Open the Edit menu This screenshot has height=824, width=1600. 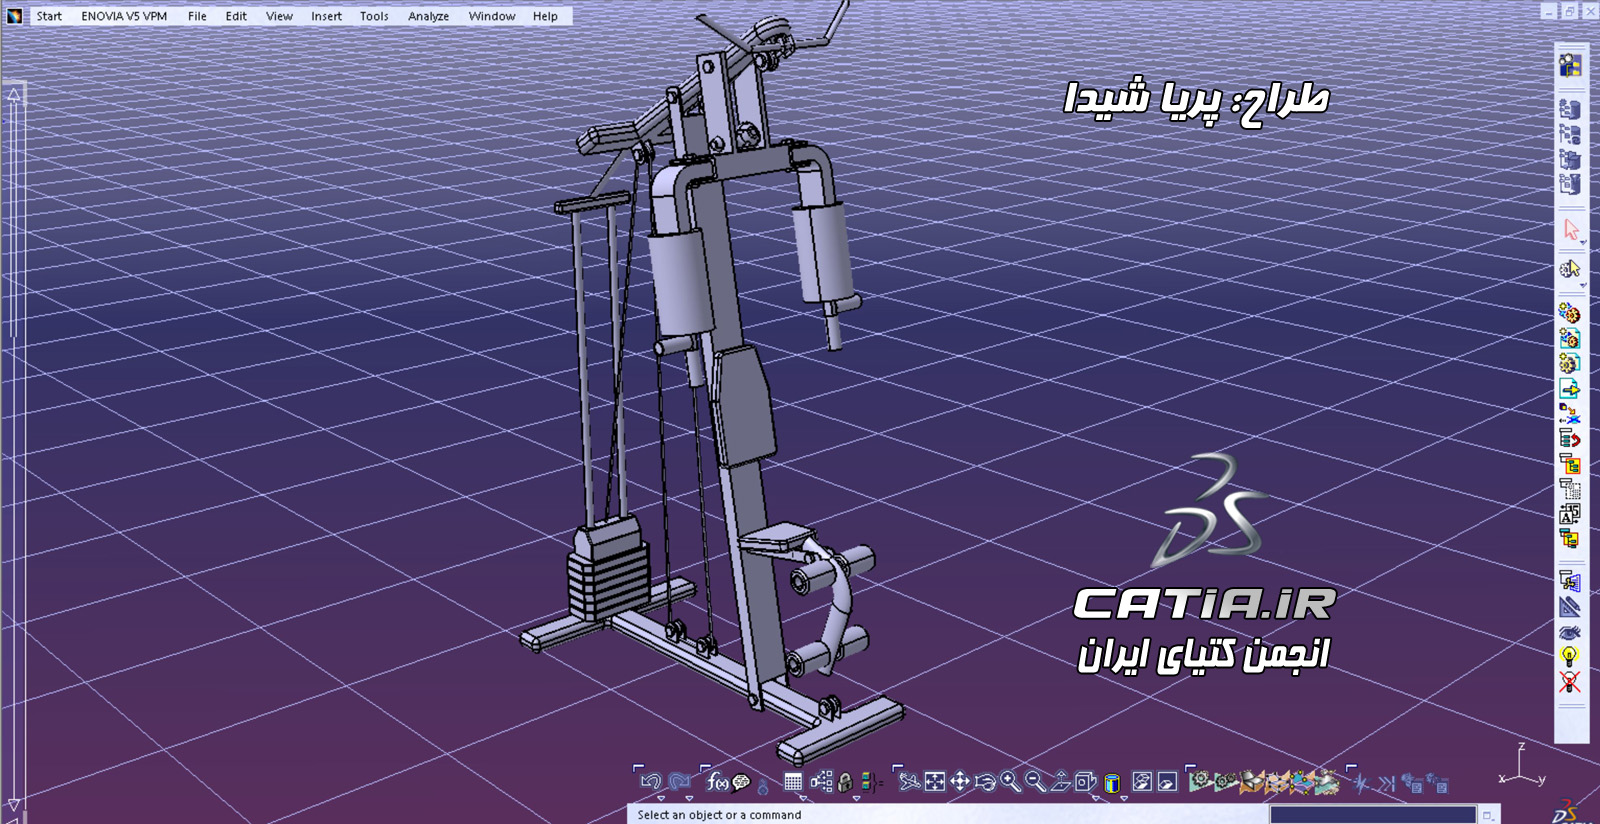(236, 16)
